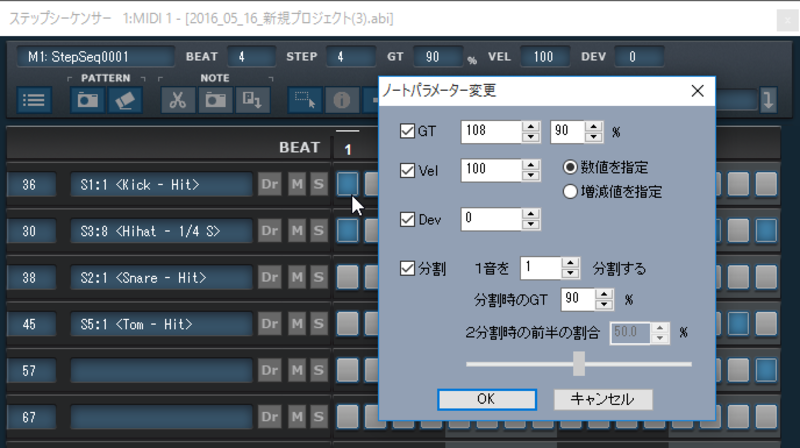800x448 pixels.
Task: Uncheck the Vel checkbox
Action: point(407,170)
